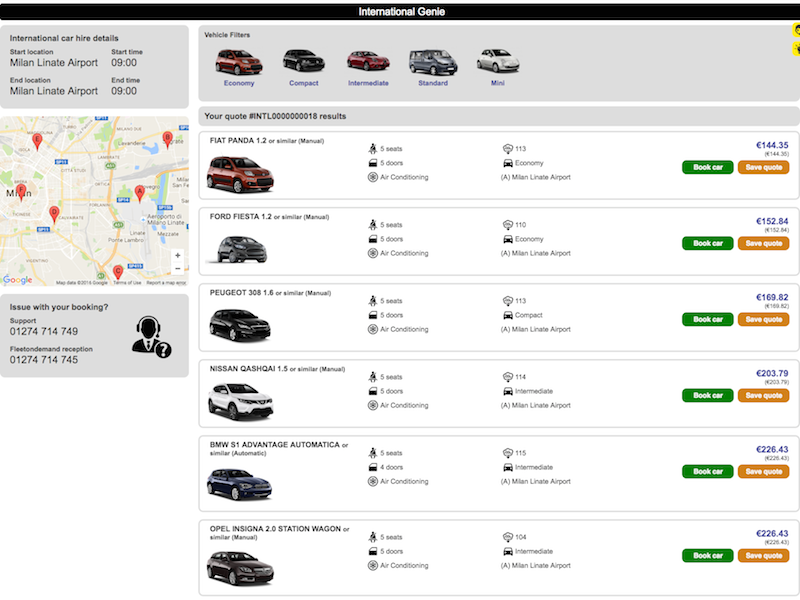Click the Economy filter label

point(239,83)
